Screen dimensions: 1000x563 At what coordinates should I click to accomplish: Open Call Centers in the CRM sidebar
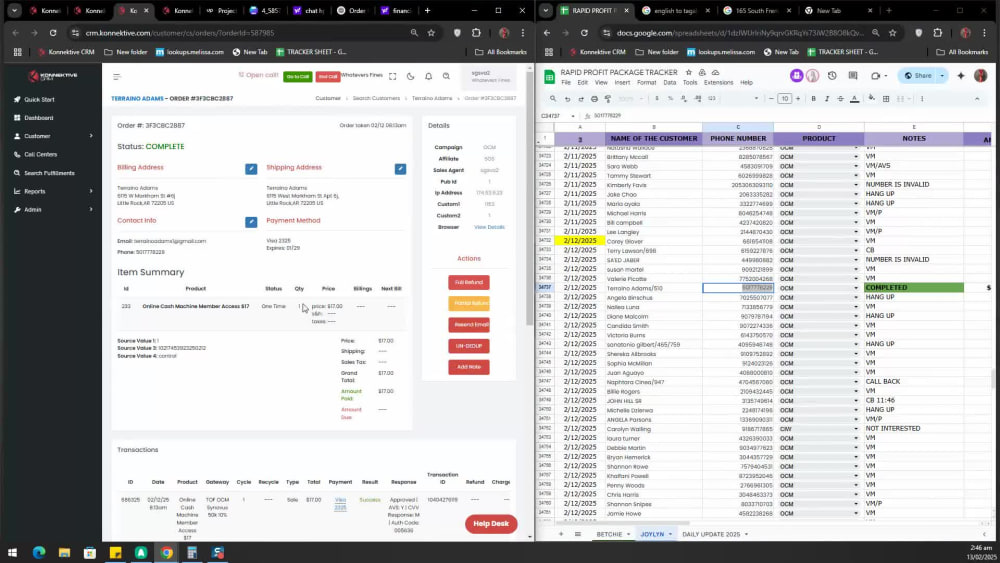click(x=40, y=154)
